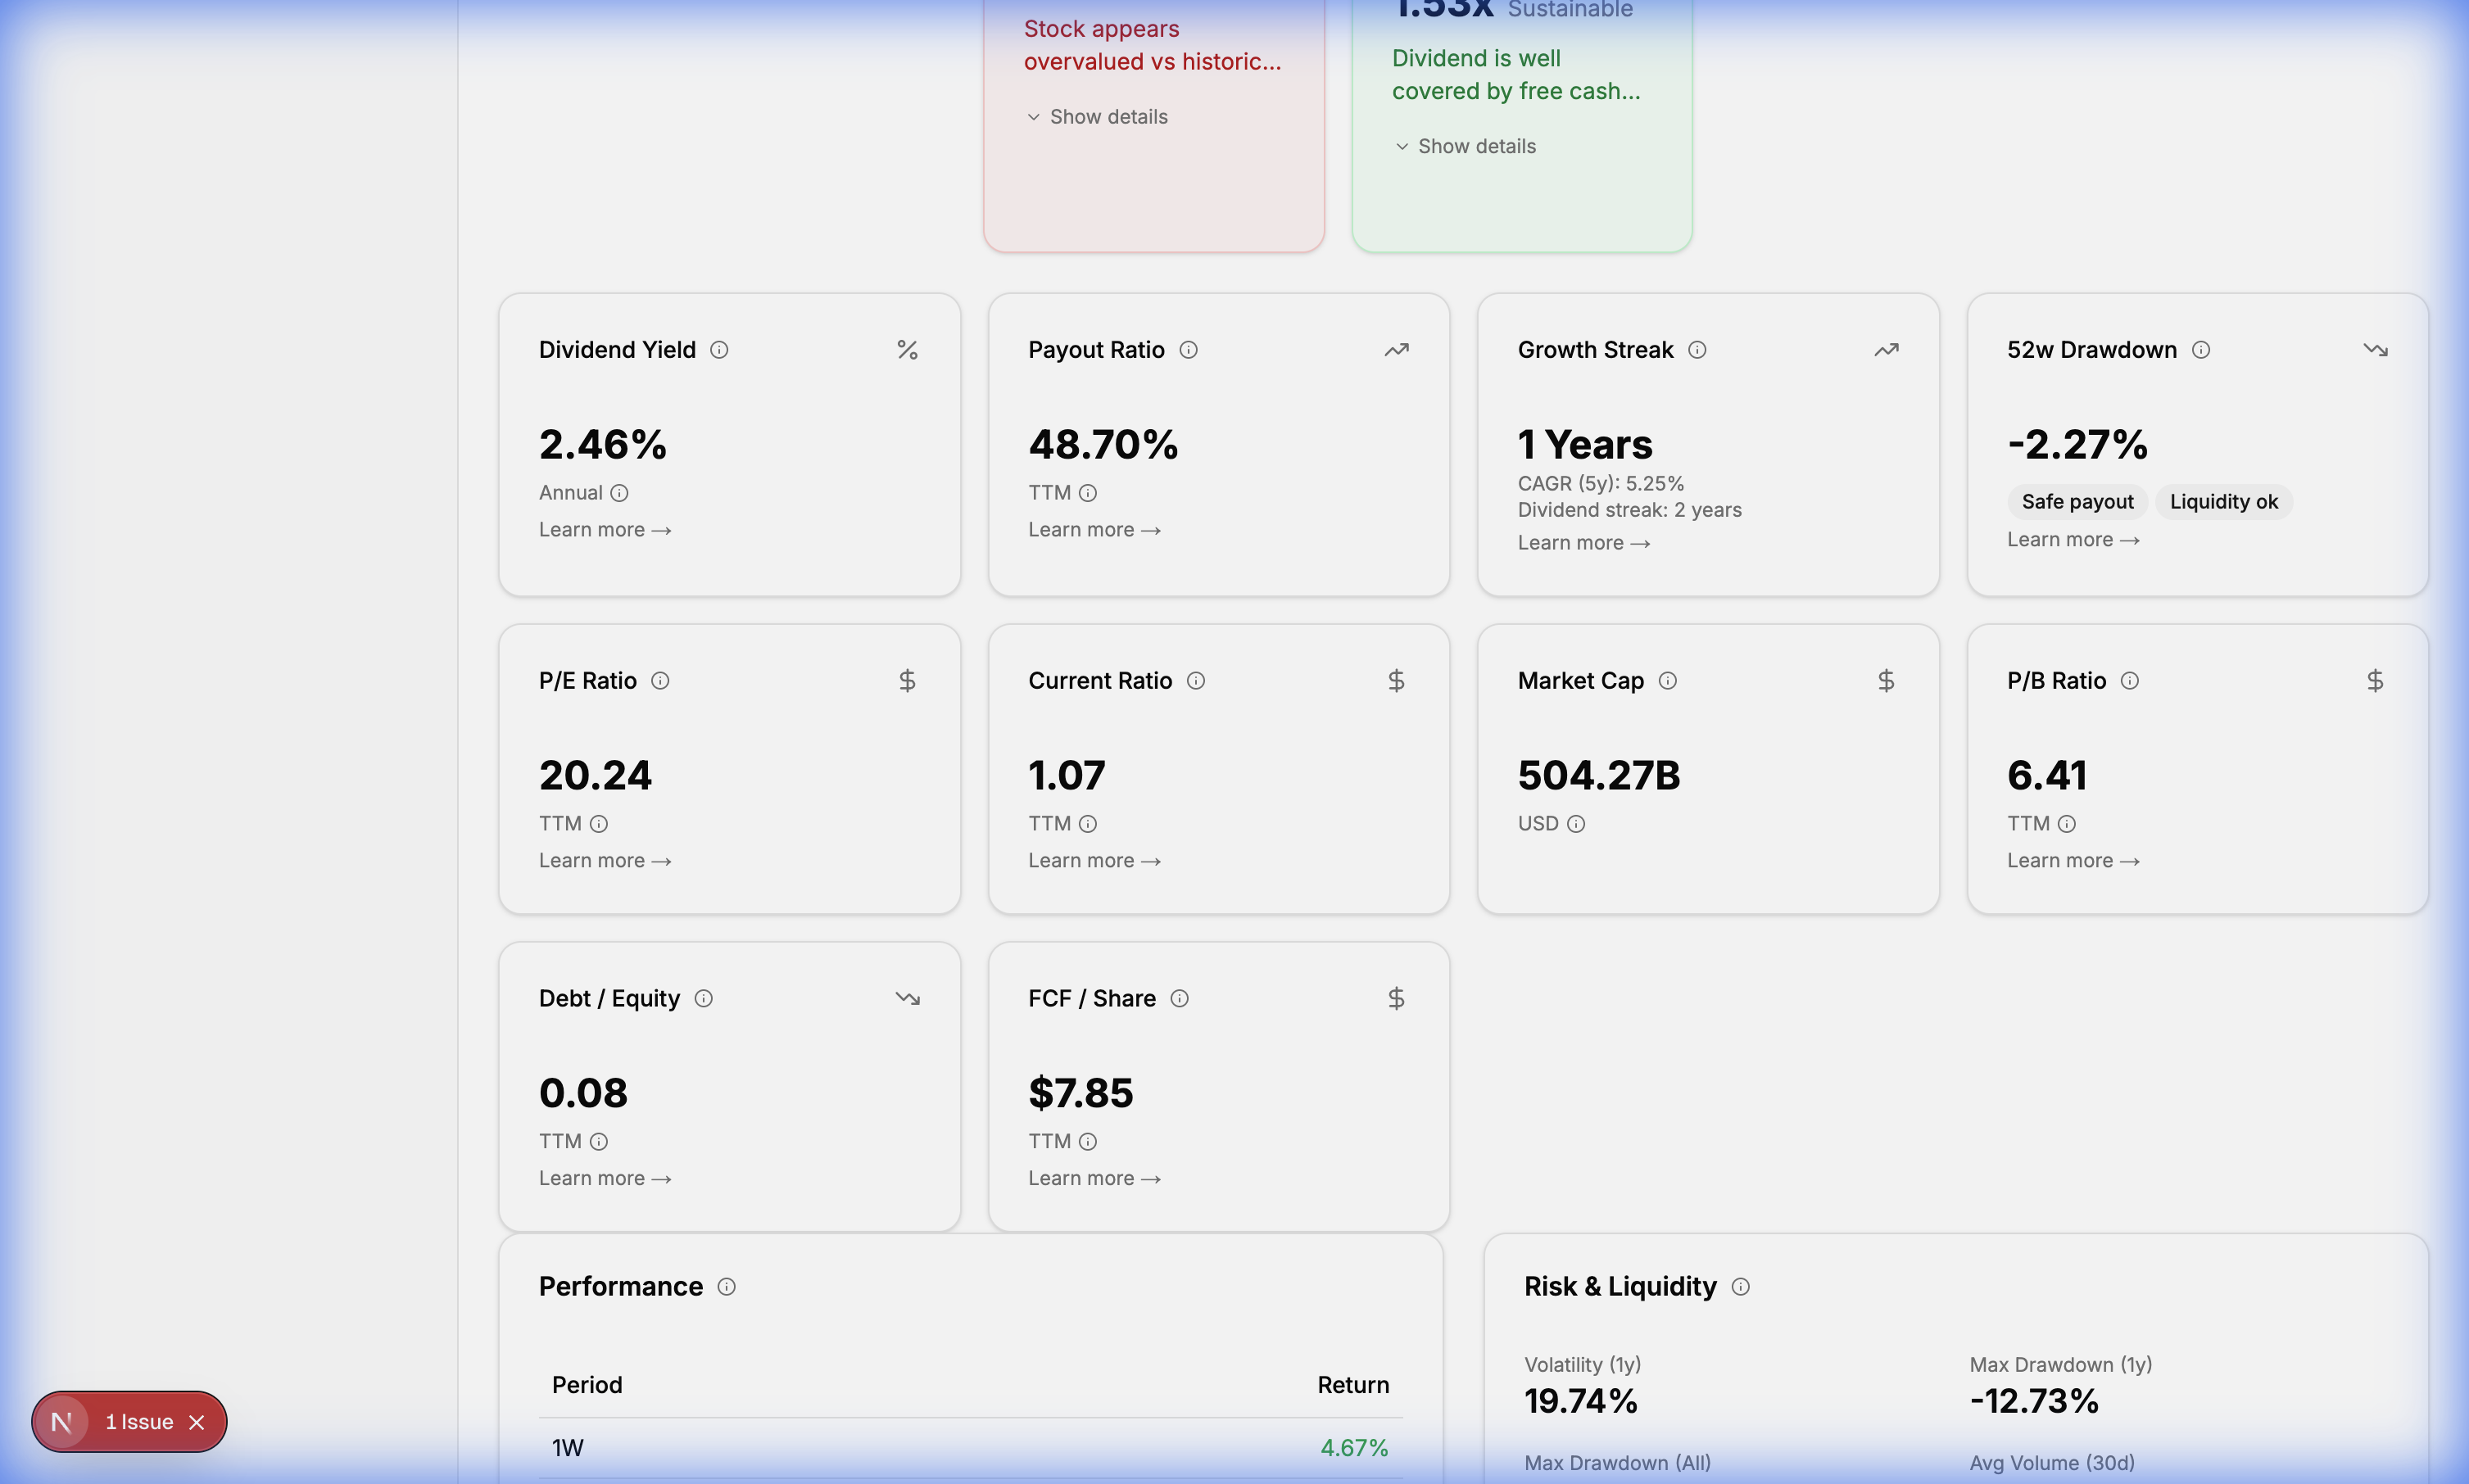Viewport: 2469px width, 1484px height.
Task: Click the Performance section info icon
Action: 726,1287
